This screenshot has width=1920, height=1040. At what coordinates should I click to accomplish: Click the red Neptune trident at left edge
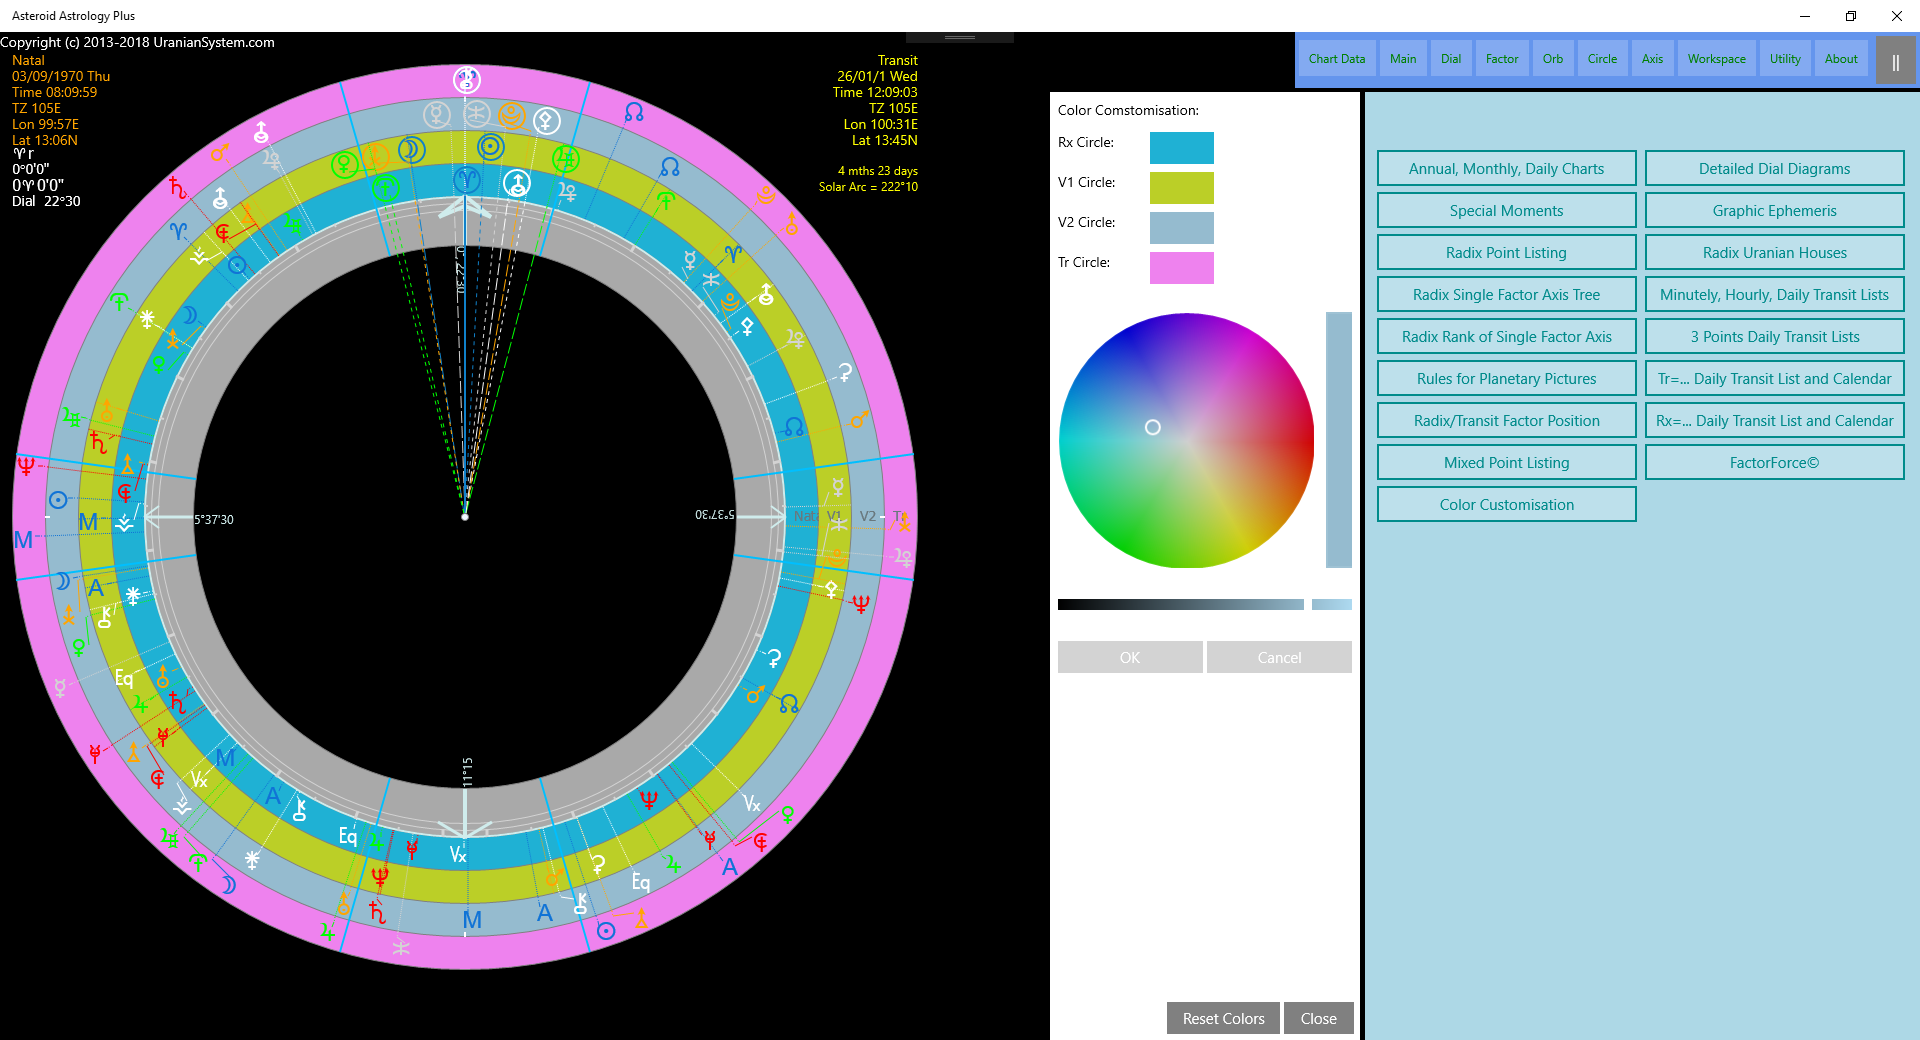[x=26, y=465]
